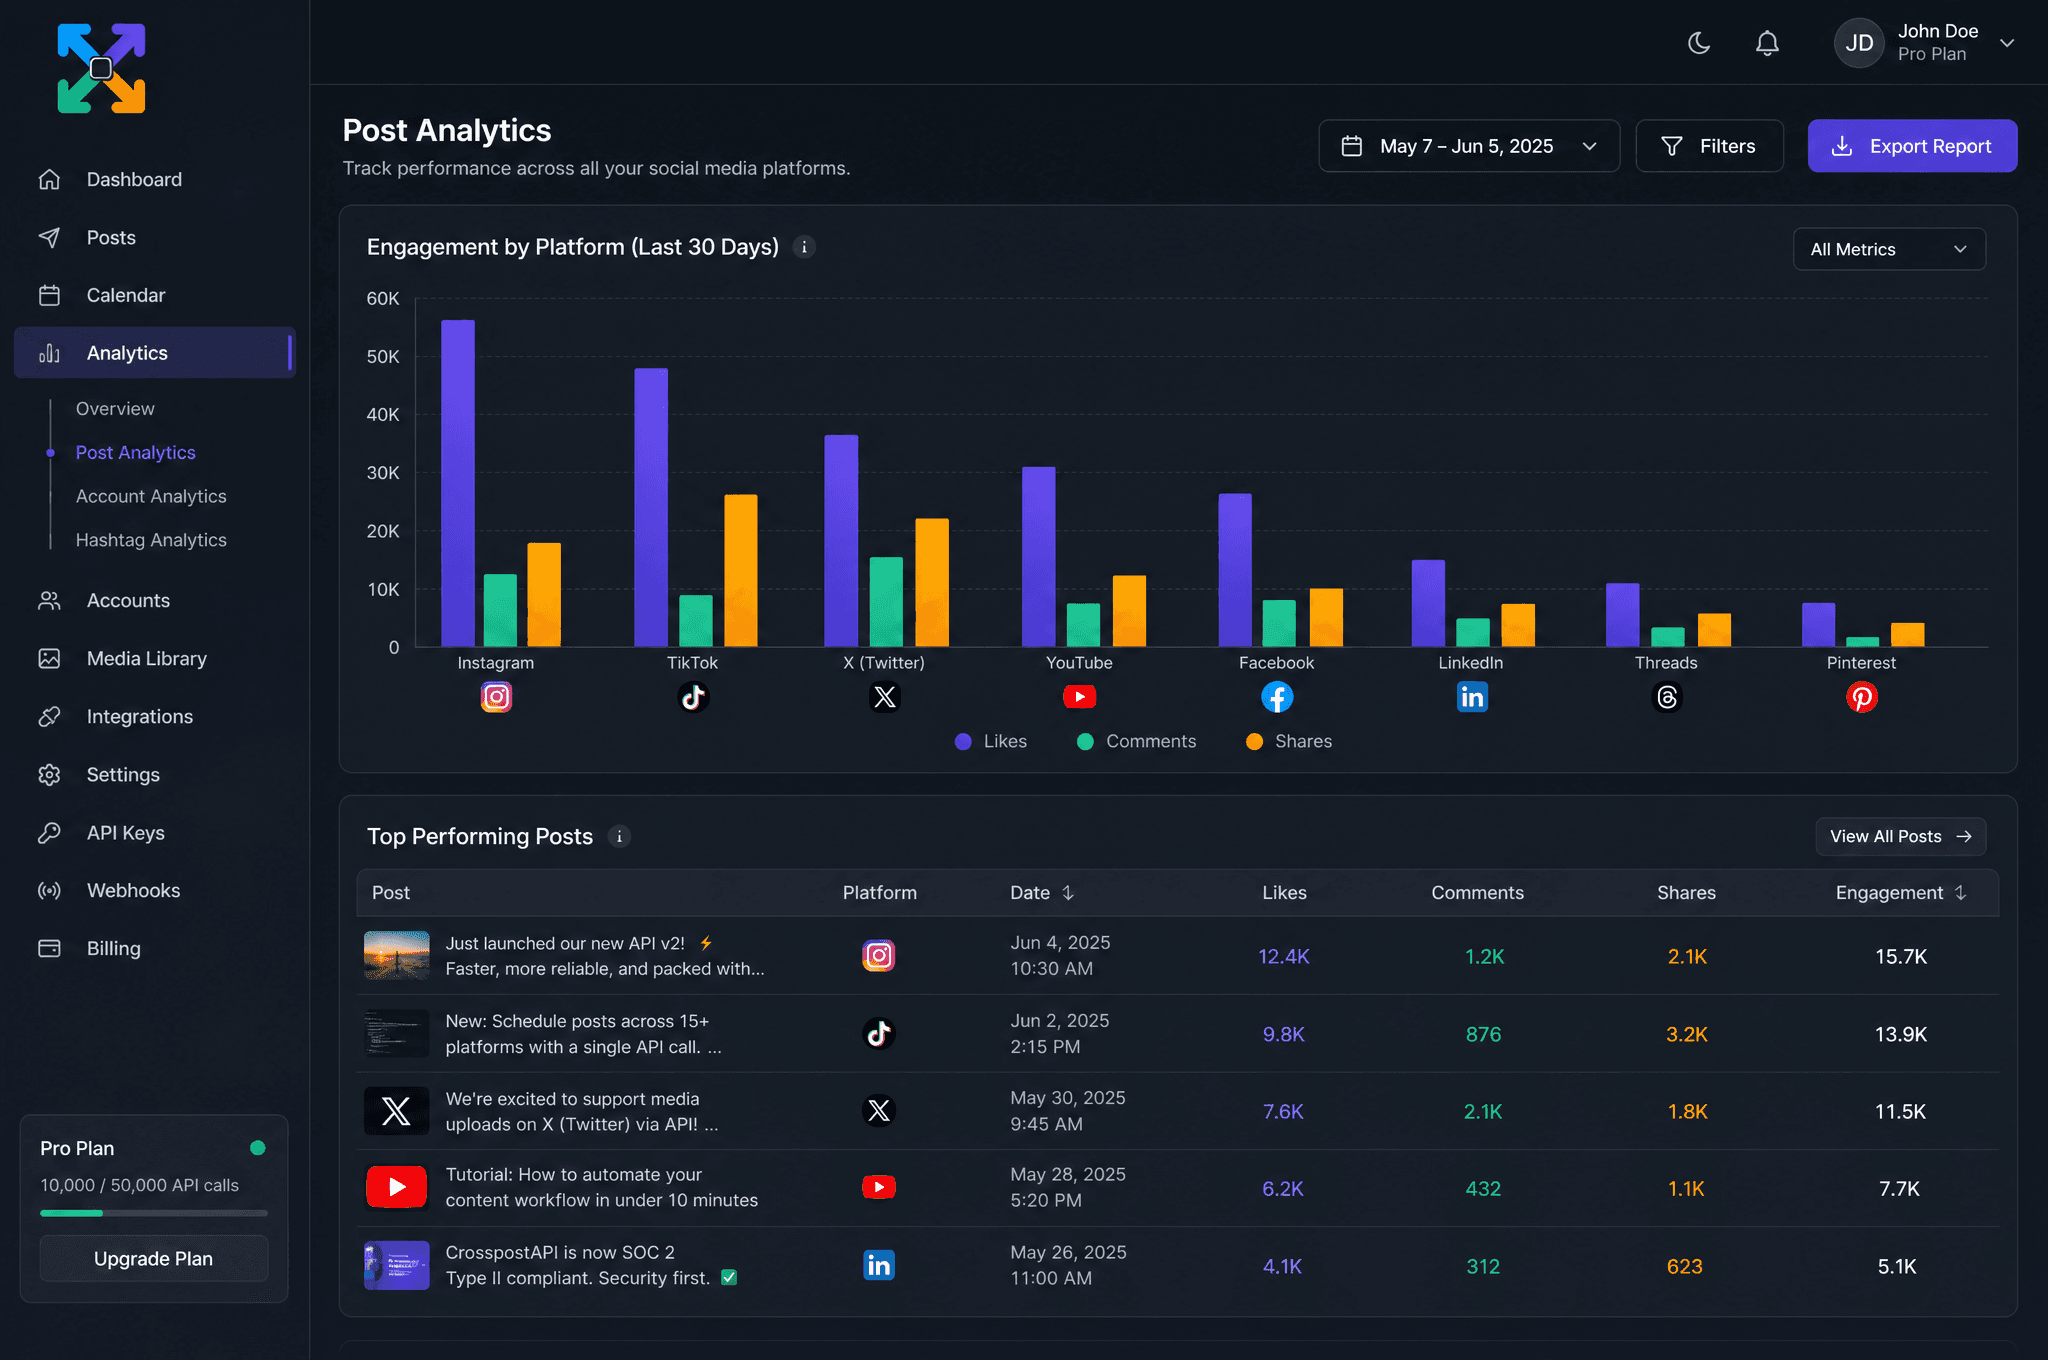Viewport: 2048px width, 1360px height.
Task: Click Upgrade Plan button
Action: pos(154,1258)
